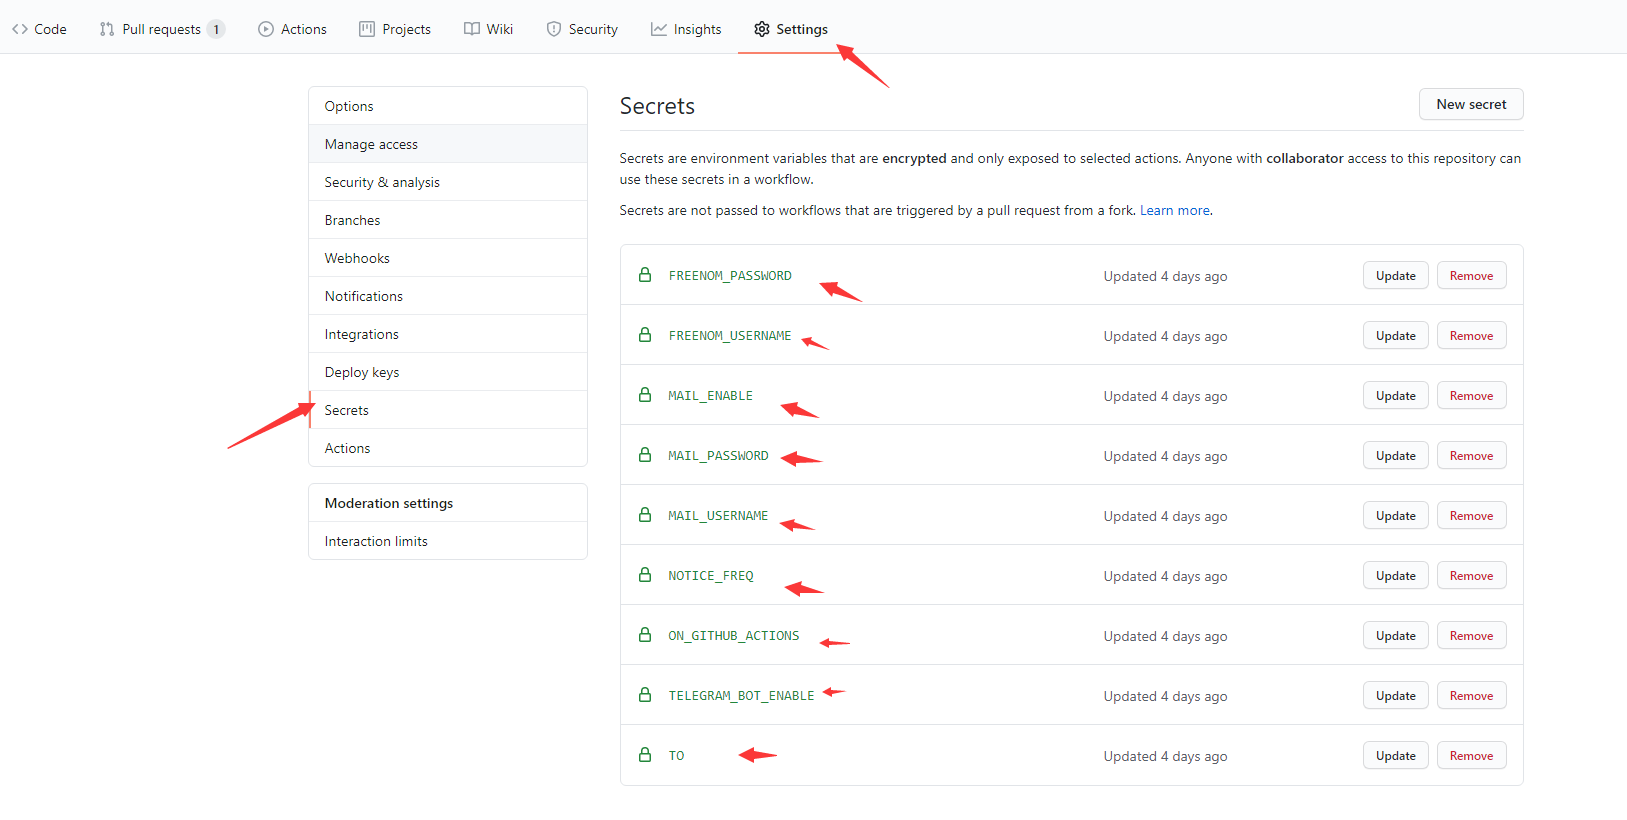The height and width of the screenshot is (820, 1627).
Task: Go to the Code tab
Action: pyautogui.click(x=40, y=29)
